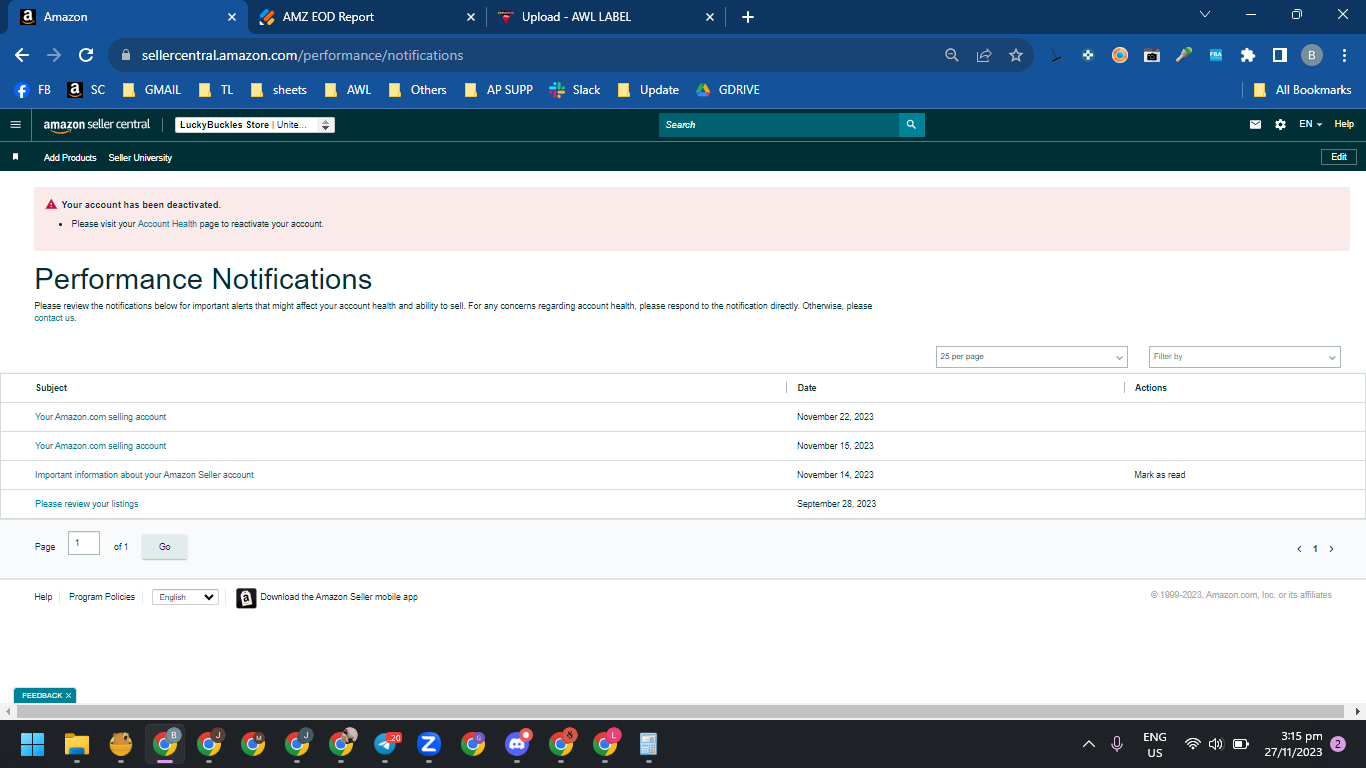Open the November 15 selling account notification
This screenshot has height=768, width=1366.
click(101, 446)
